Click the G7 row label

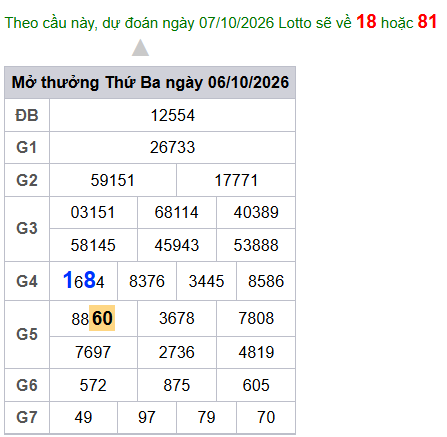click(x=27, y=417)
